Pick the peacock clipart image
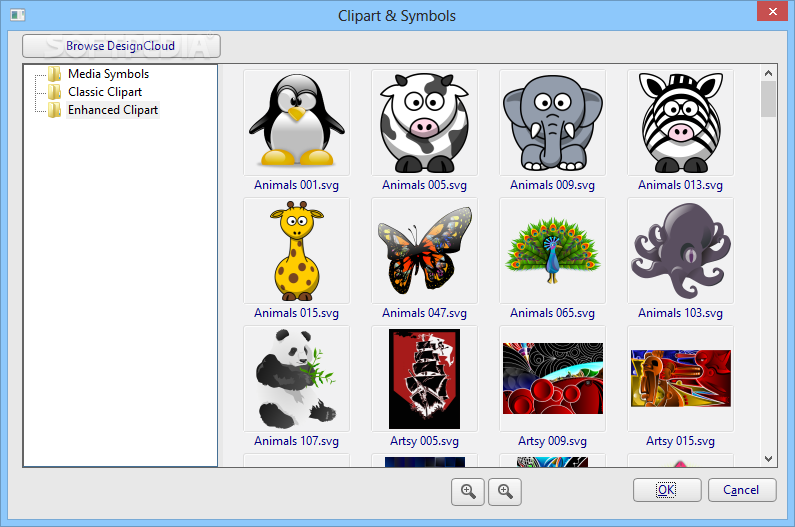Viewport: 795px width, 527px height. click(552, 251)
